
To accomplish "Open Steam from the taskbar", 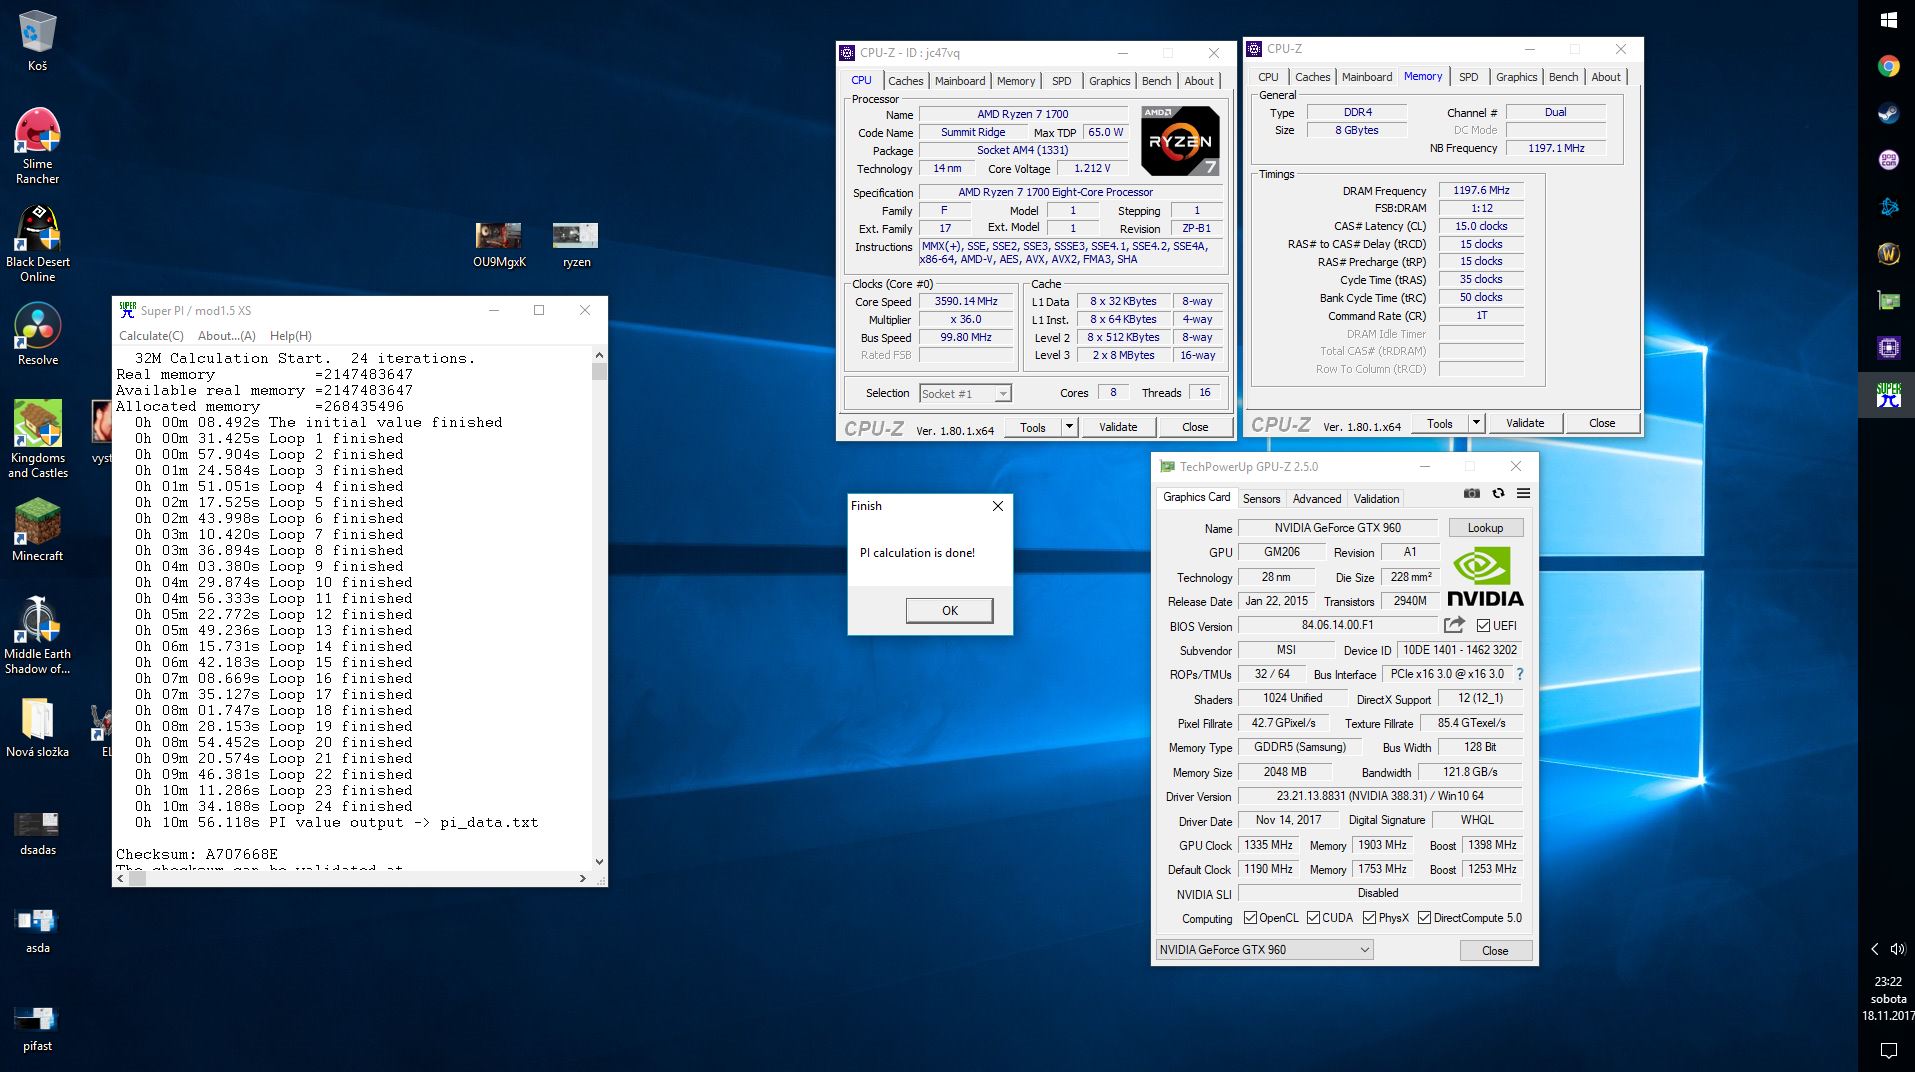I will point(1888,113).
